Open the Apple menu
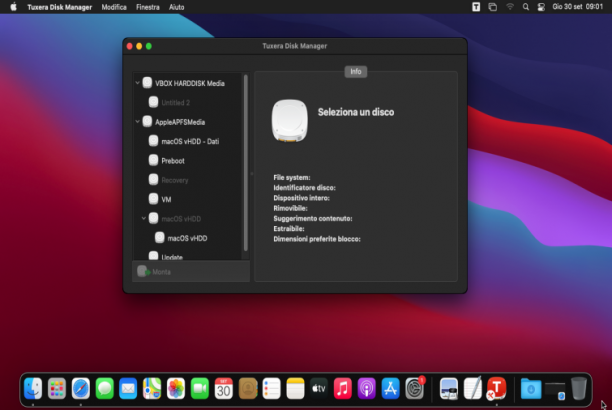 coord(13,7)
